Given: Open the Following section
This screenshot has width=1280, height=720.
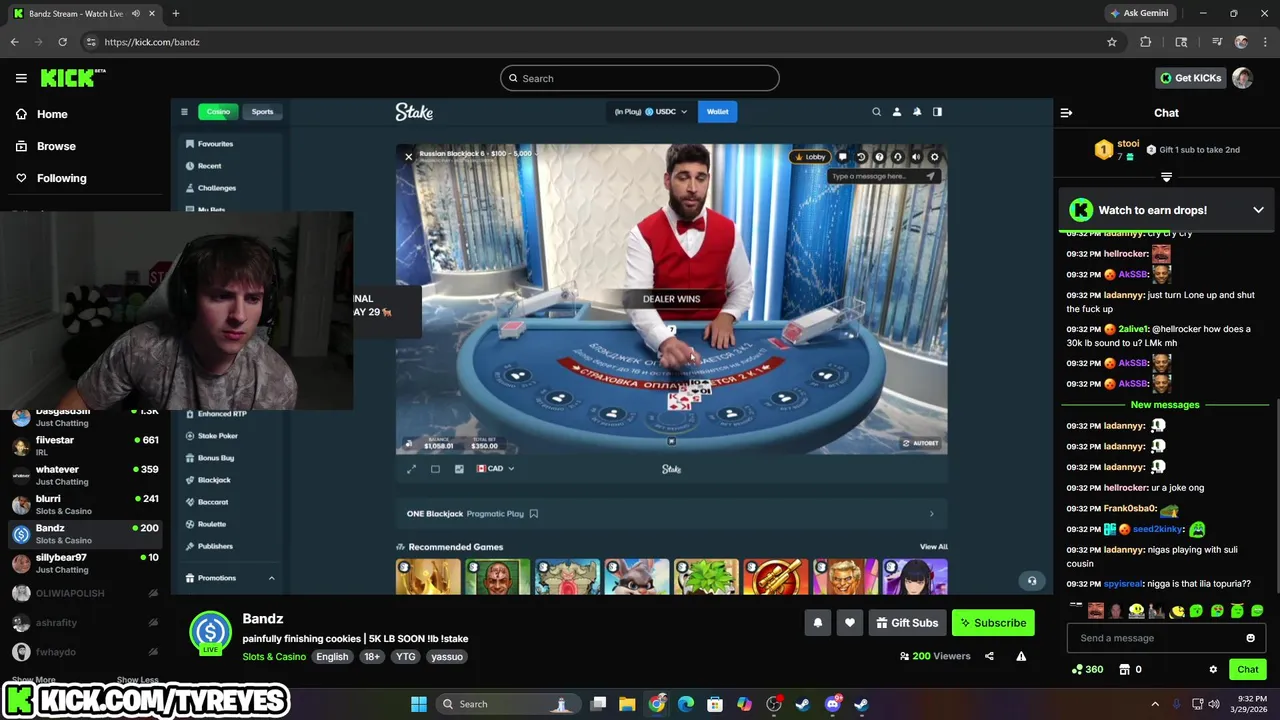Looking at the screenshot, I should click(x=51, y=178).
